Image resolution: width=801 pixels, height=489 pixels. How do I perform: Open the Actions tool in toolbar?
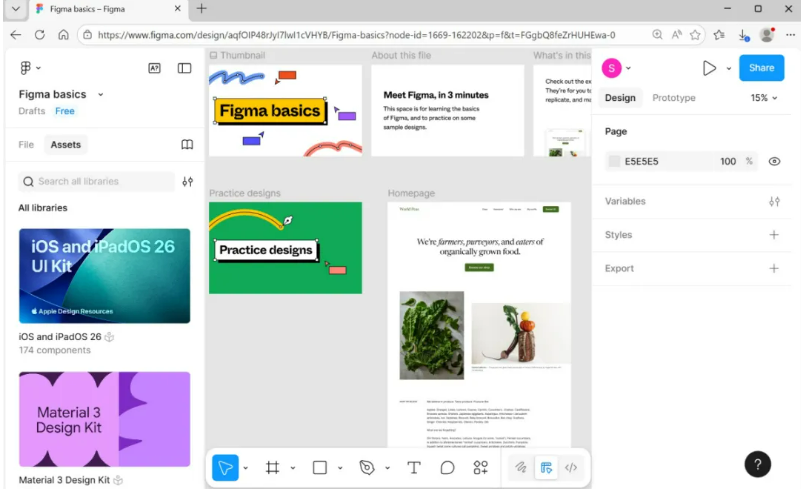pos(481,468)
